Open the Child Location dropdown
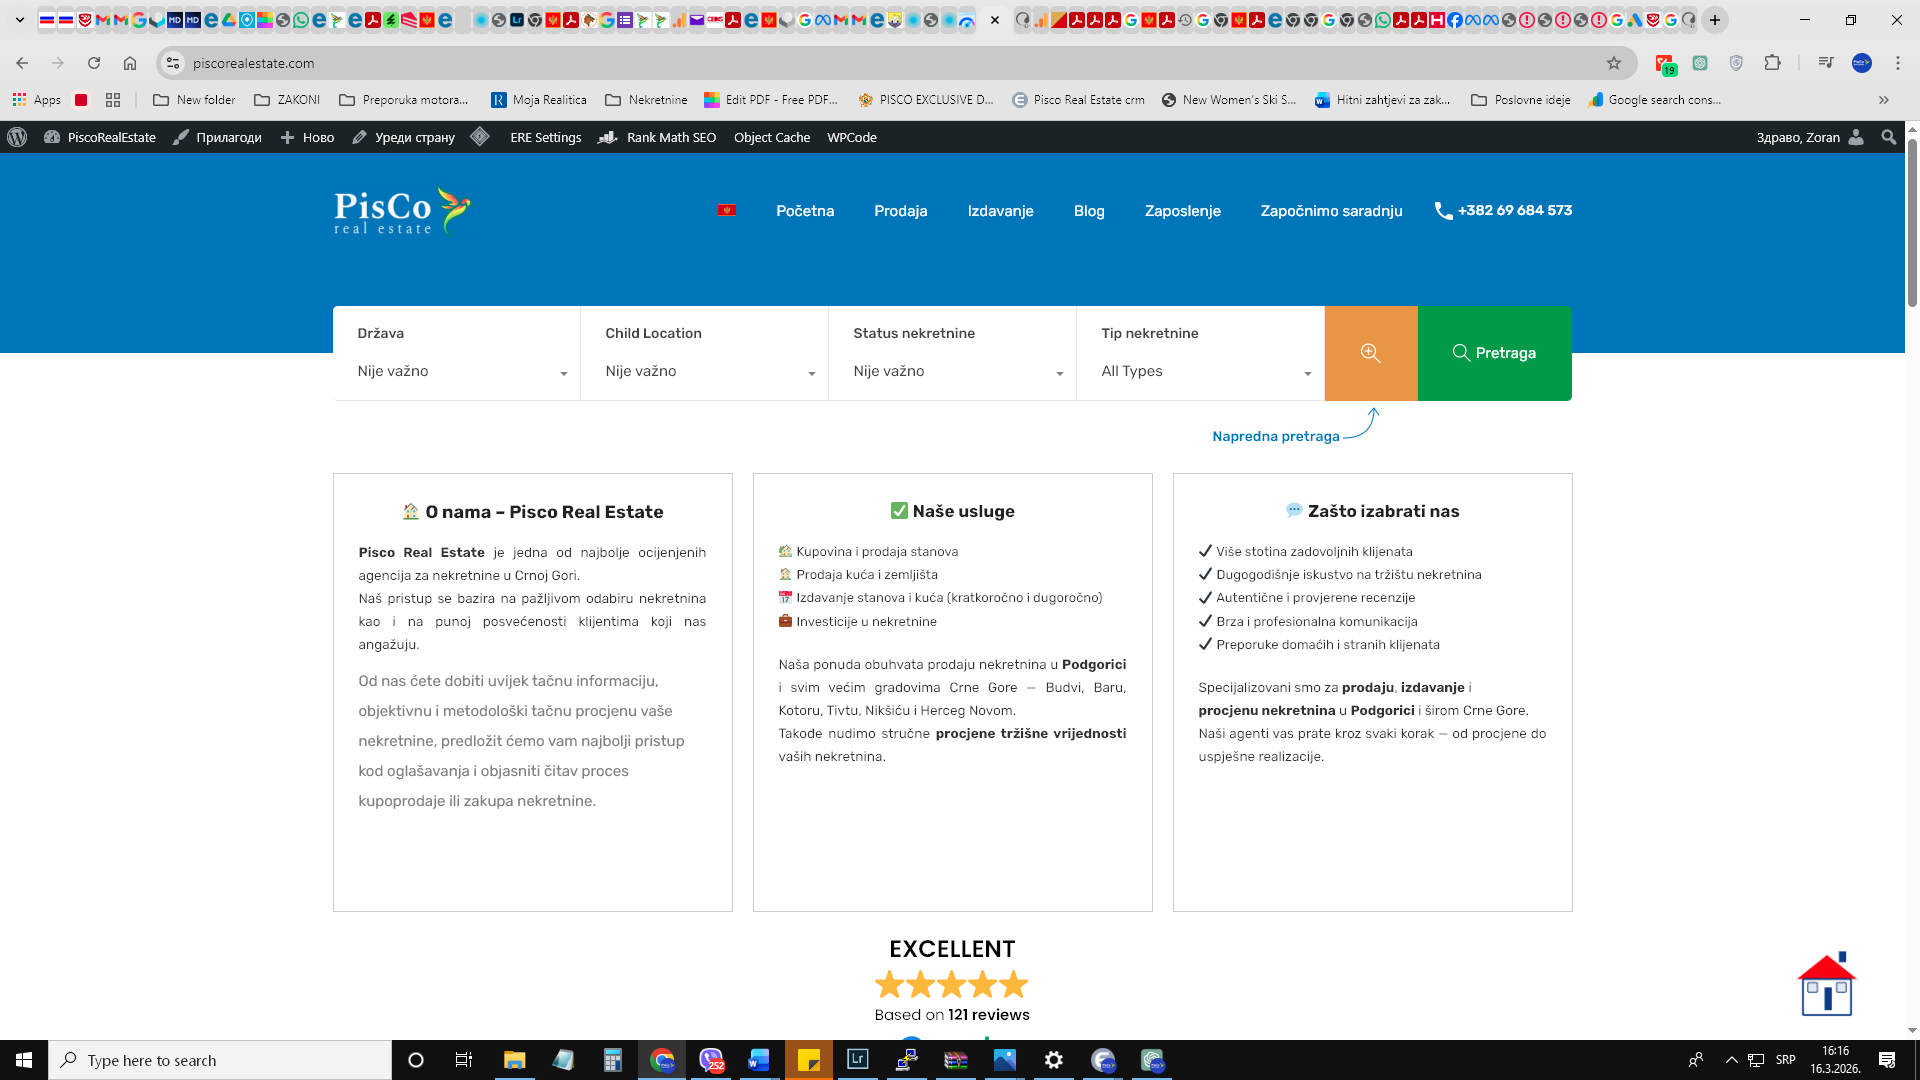 click(x=705, y=371)
